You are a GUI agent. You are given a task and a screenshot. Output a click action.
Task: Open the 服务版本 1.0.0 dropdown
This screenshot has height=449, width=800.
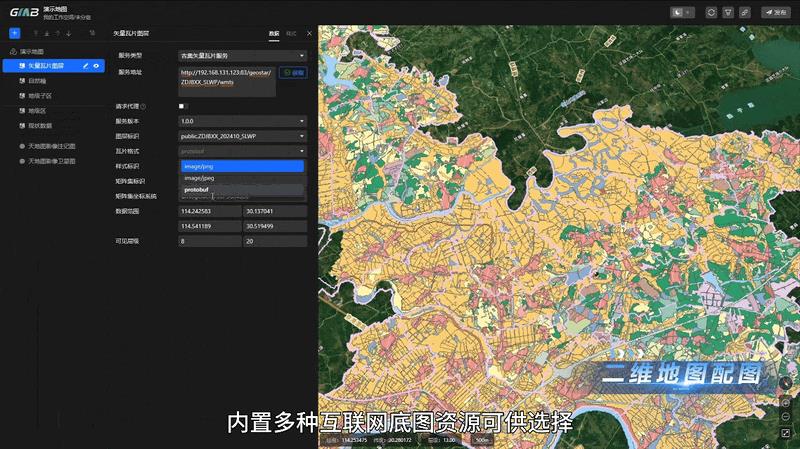click(242, 120)
